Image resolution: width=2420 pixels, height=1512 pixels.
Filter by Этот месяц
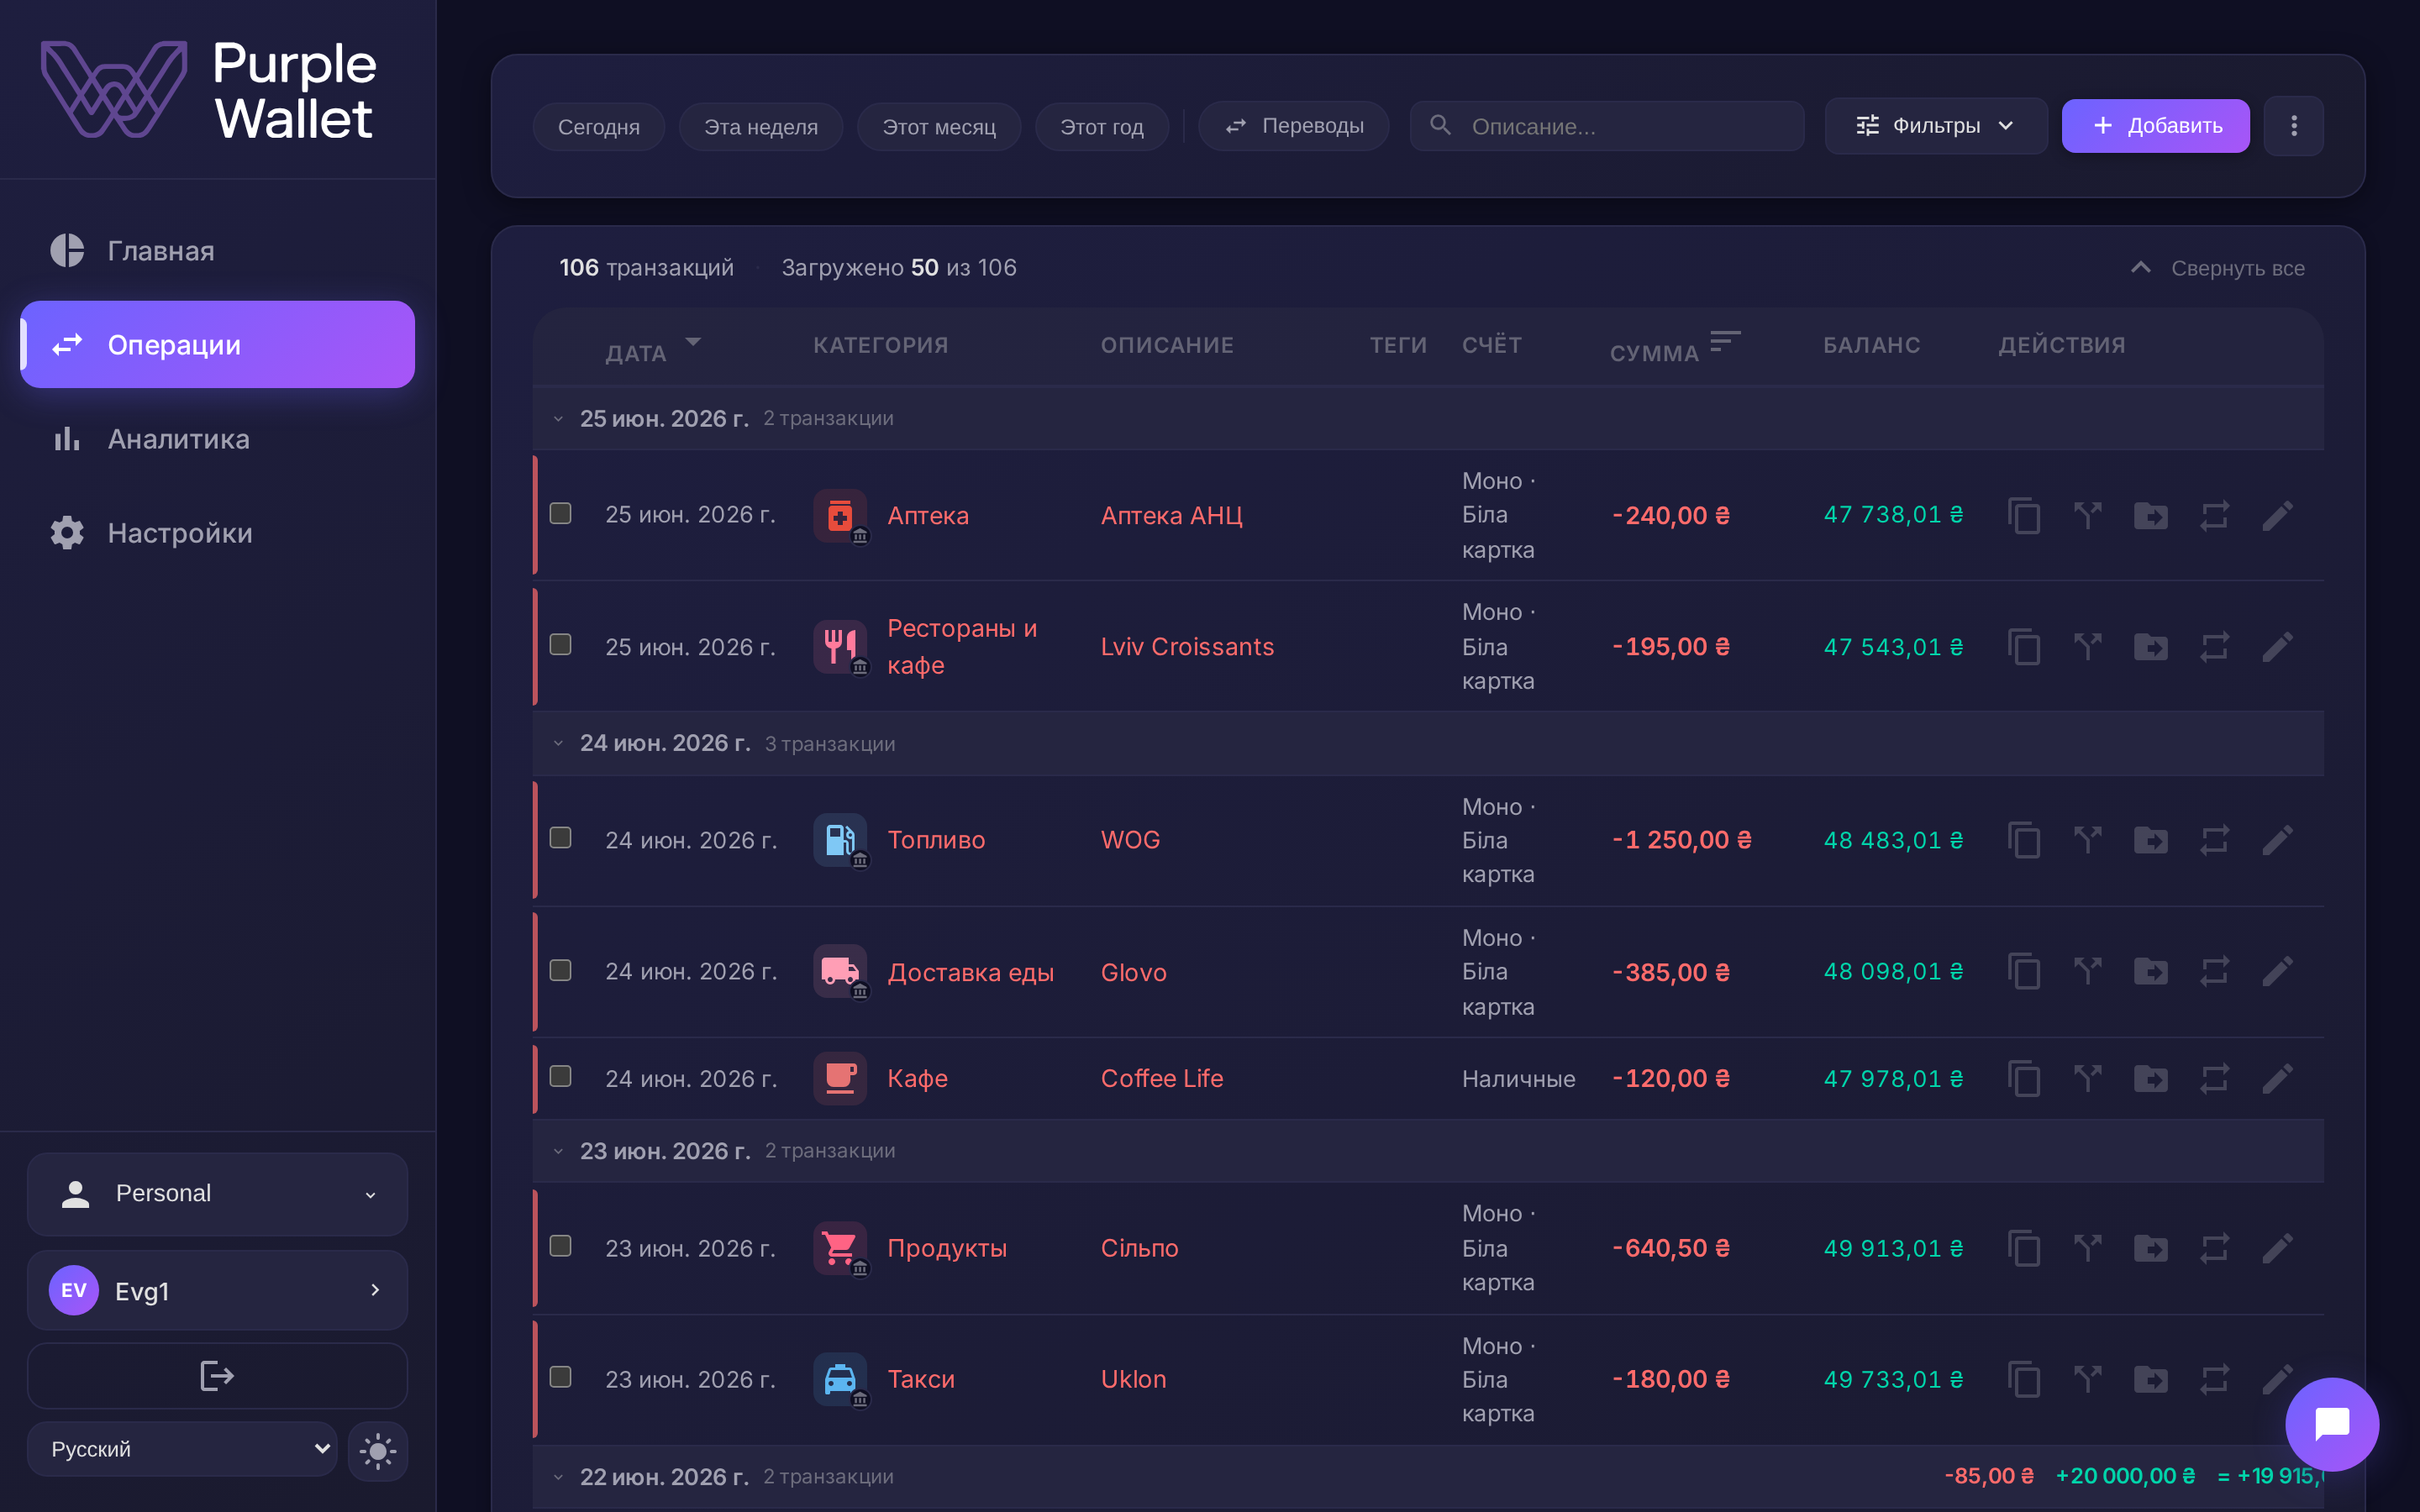[939, 127]
